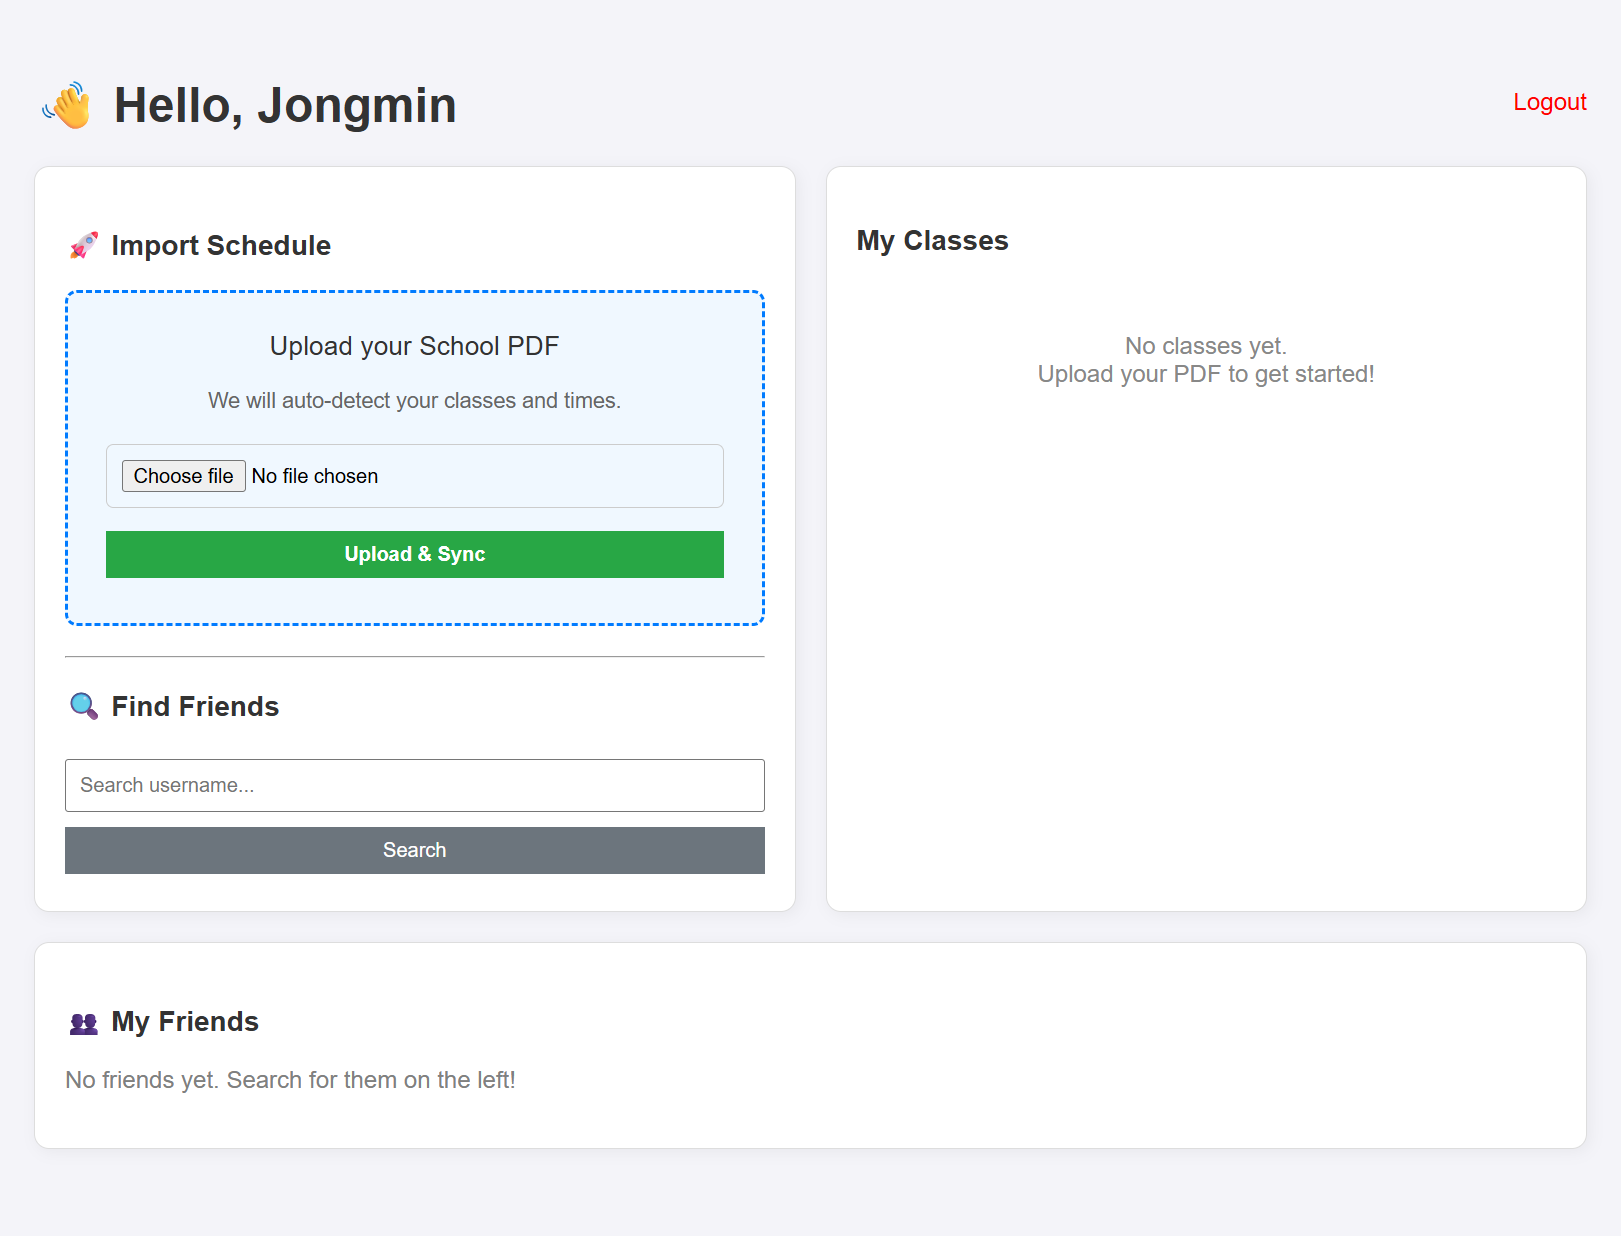Image resolution: width=1621 pixels, height=1236 pixels.
Task: Click the rocket icon beside Import Schedule
Action: (x=84, y=244)
